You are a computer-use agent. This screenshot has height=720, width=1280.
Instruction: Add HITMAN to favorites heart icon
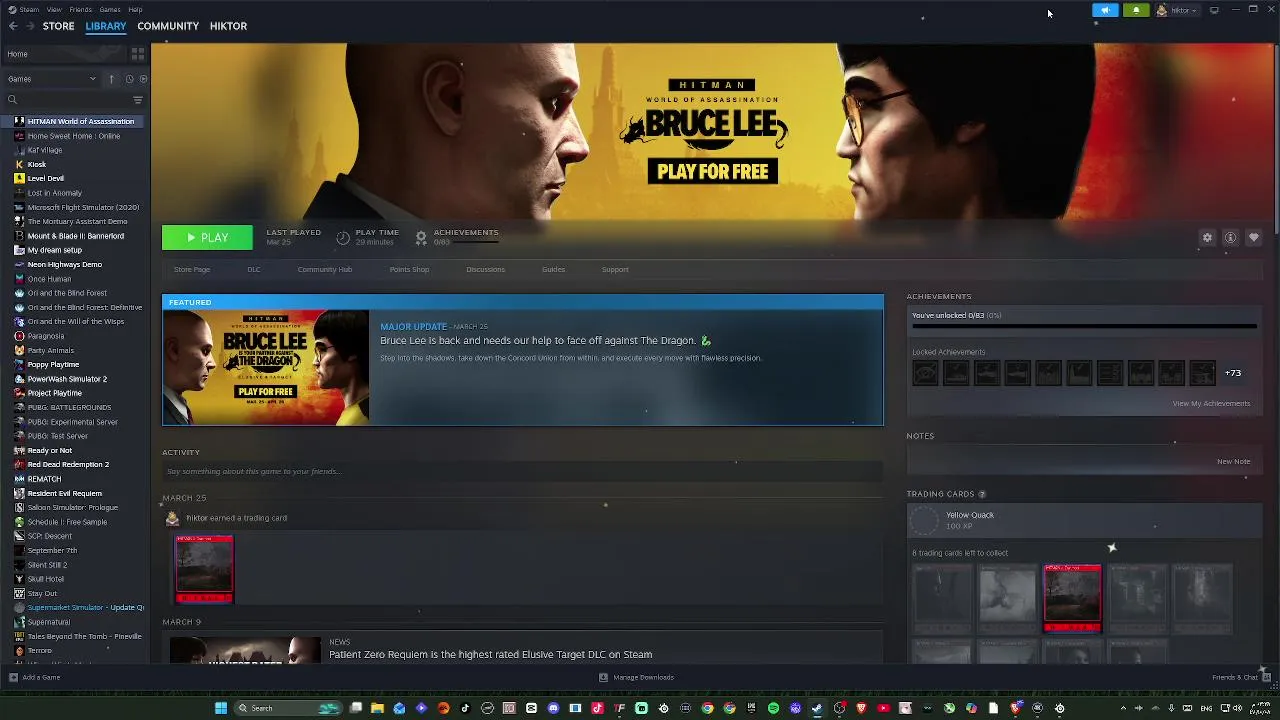1253,238
